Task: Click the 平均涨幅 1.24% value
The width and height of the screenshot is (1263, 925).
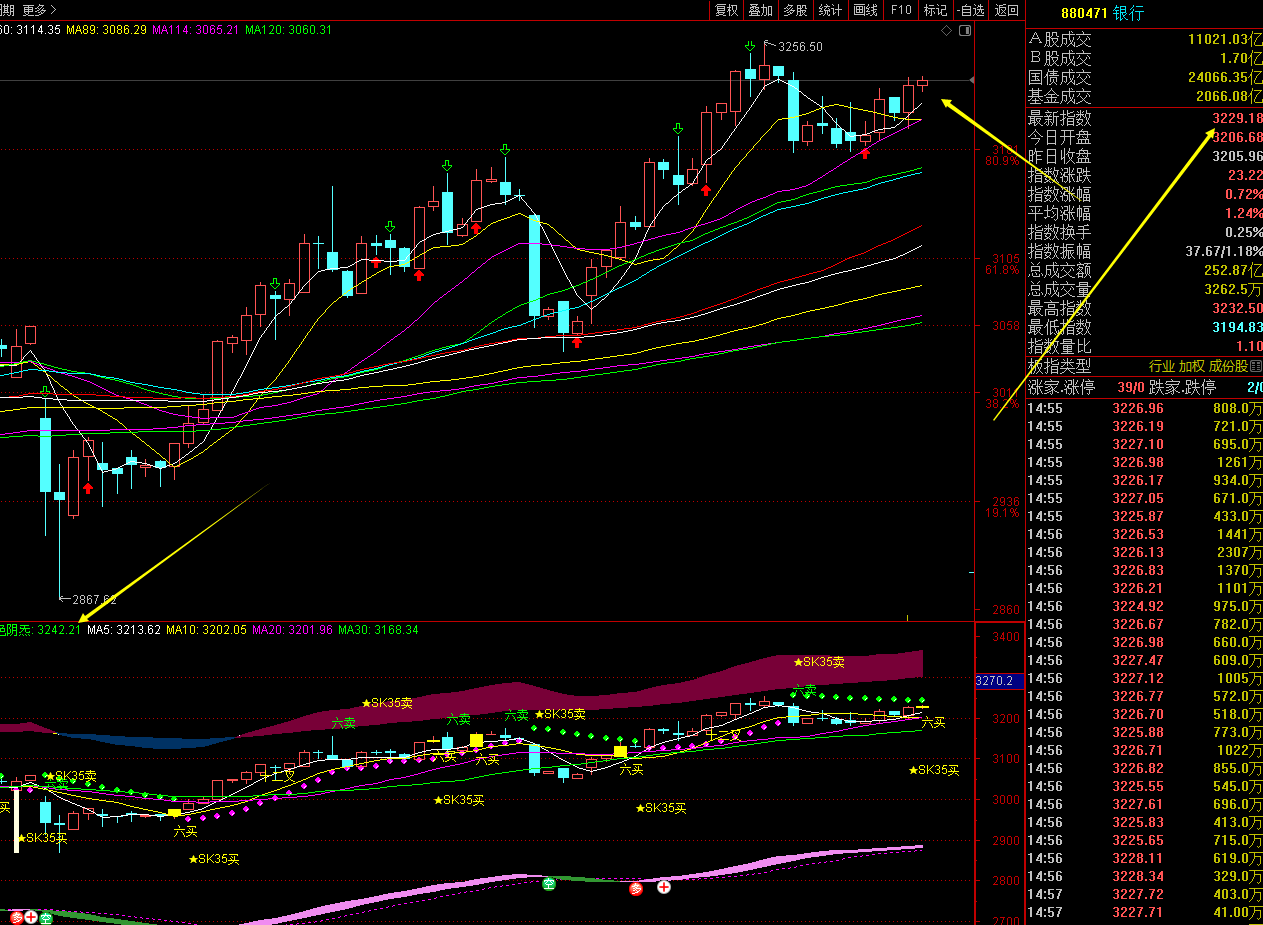Action: coord(1243,214)
